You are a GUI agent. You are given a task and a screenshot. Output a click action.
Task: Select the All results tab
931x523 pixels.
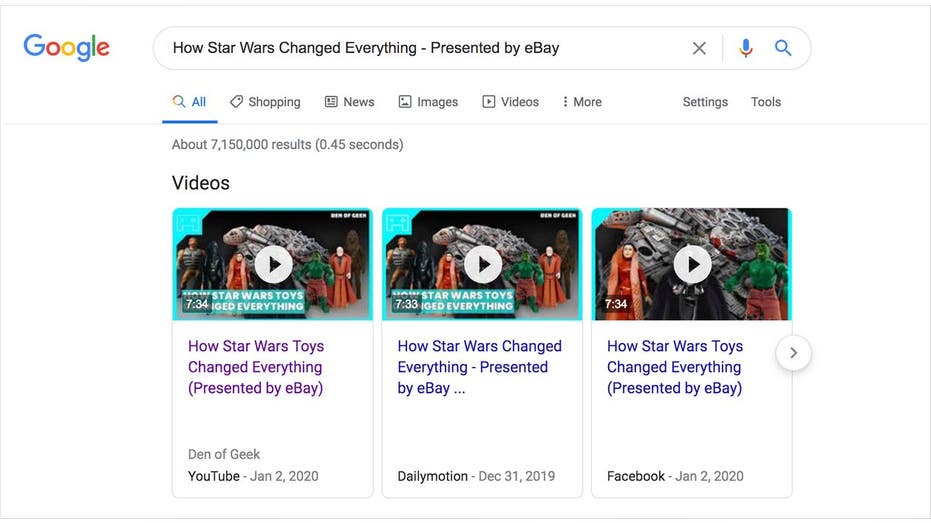click(189, 102)
